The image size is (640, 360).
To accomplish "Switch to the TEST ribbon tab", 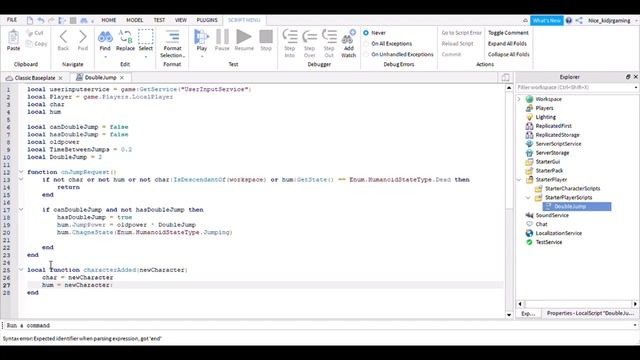I will pyautogui.click(x=159, y=20).
